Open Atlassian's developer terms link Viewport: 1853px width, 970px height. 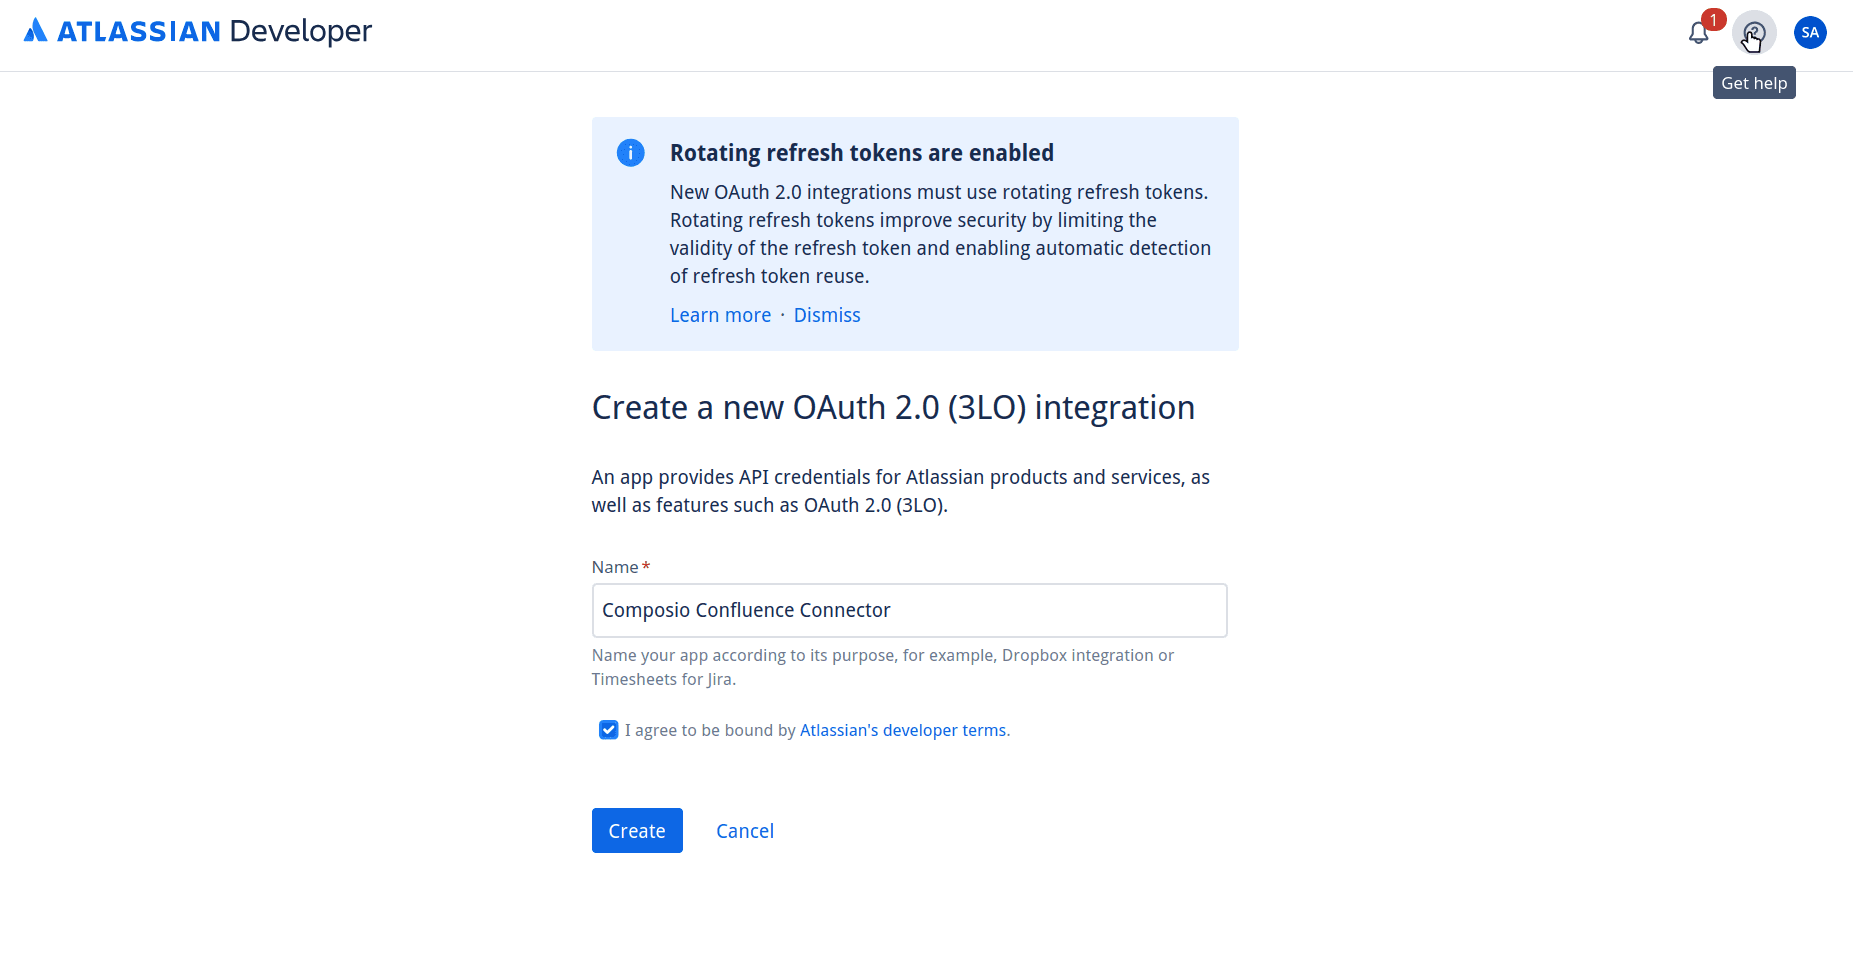pos(903,730)
